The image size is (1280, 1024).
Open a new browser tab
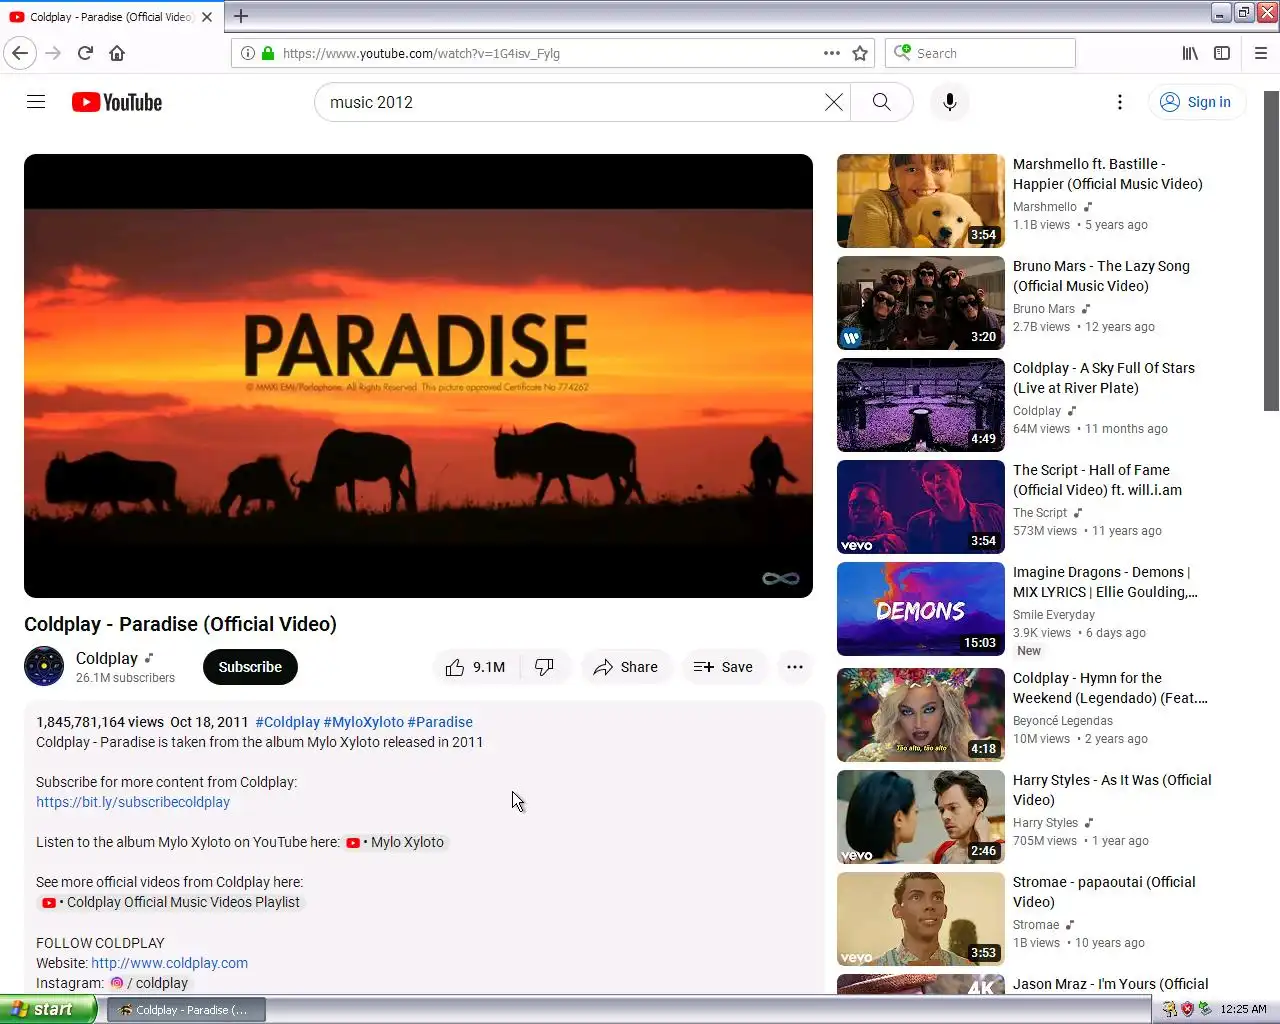click(x=241, y=16)
